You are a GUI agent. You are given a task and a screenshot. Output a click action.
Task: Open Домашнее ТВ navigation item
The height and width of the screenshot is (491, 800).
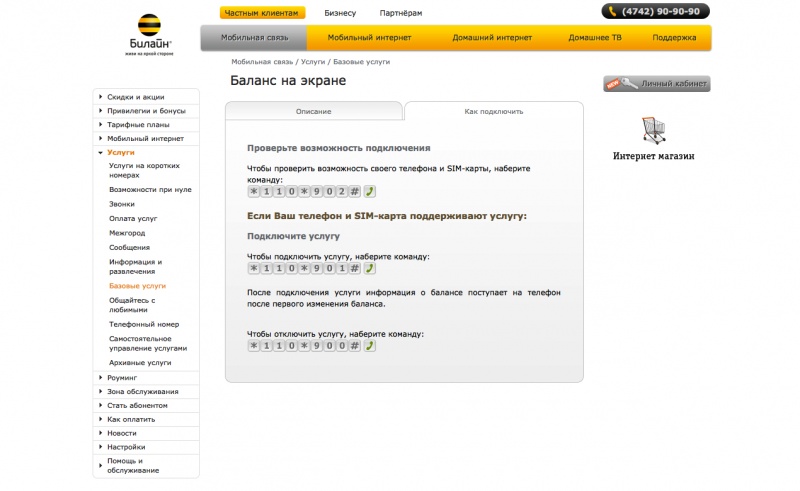point(595,38)
